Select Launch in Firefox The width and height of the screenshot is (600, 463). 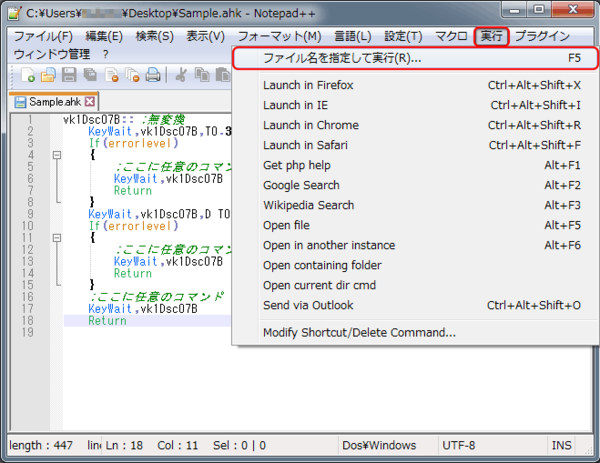coord(416,85)
